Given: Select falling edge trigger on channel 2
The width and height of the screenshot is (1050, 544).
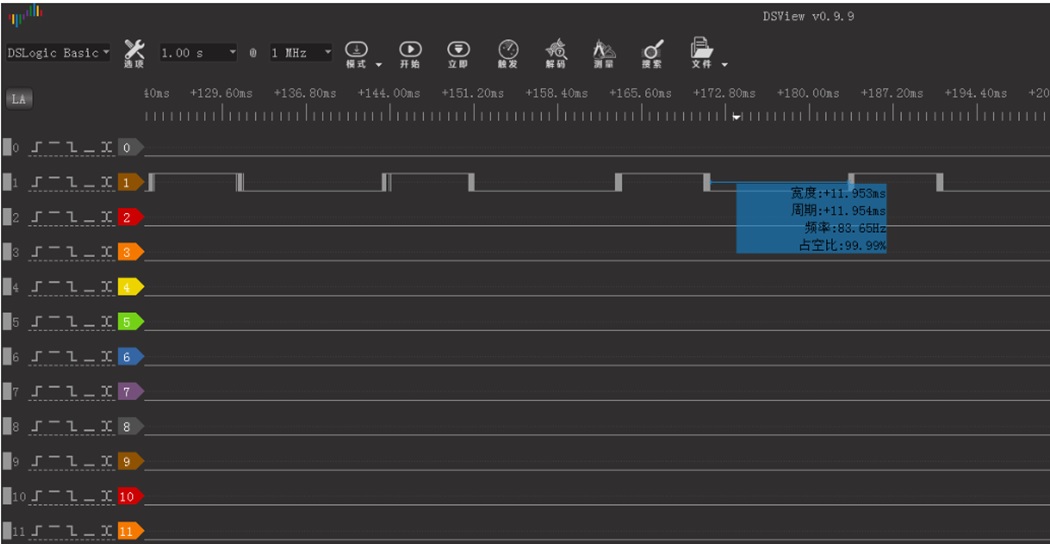Looking at the screenshot, I should pos(72,217).
